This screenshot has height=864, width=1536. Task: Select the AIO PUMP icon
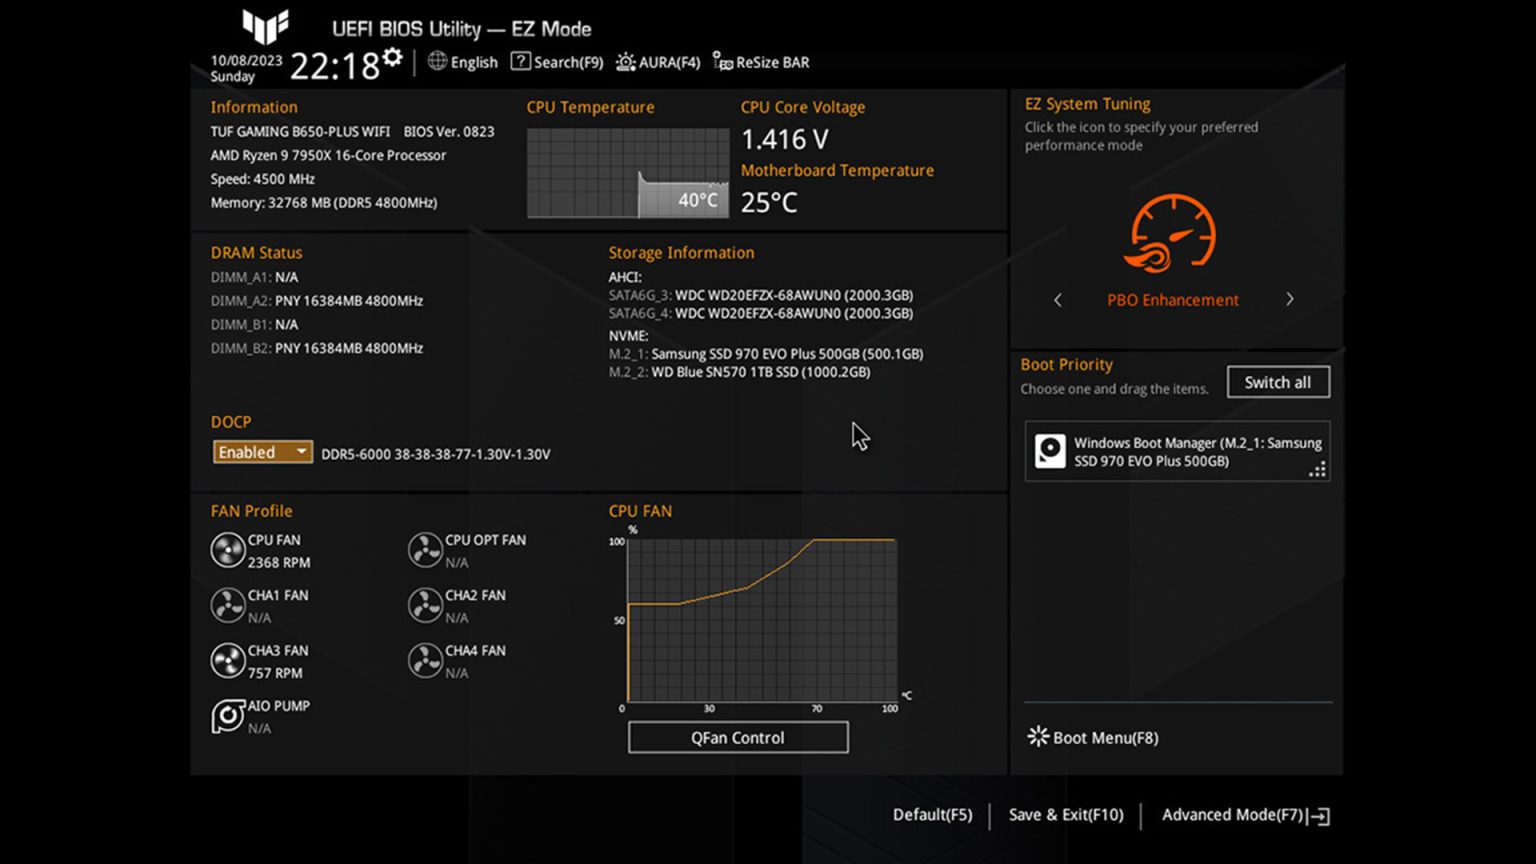click(228, 716)
